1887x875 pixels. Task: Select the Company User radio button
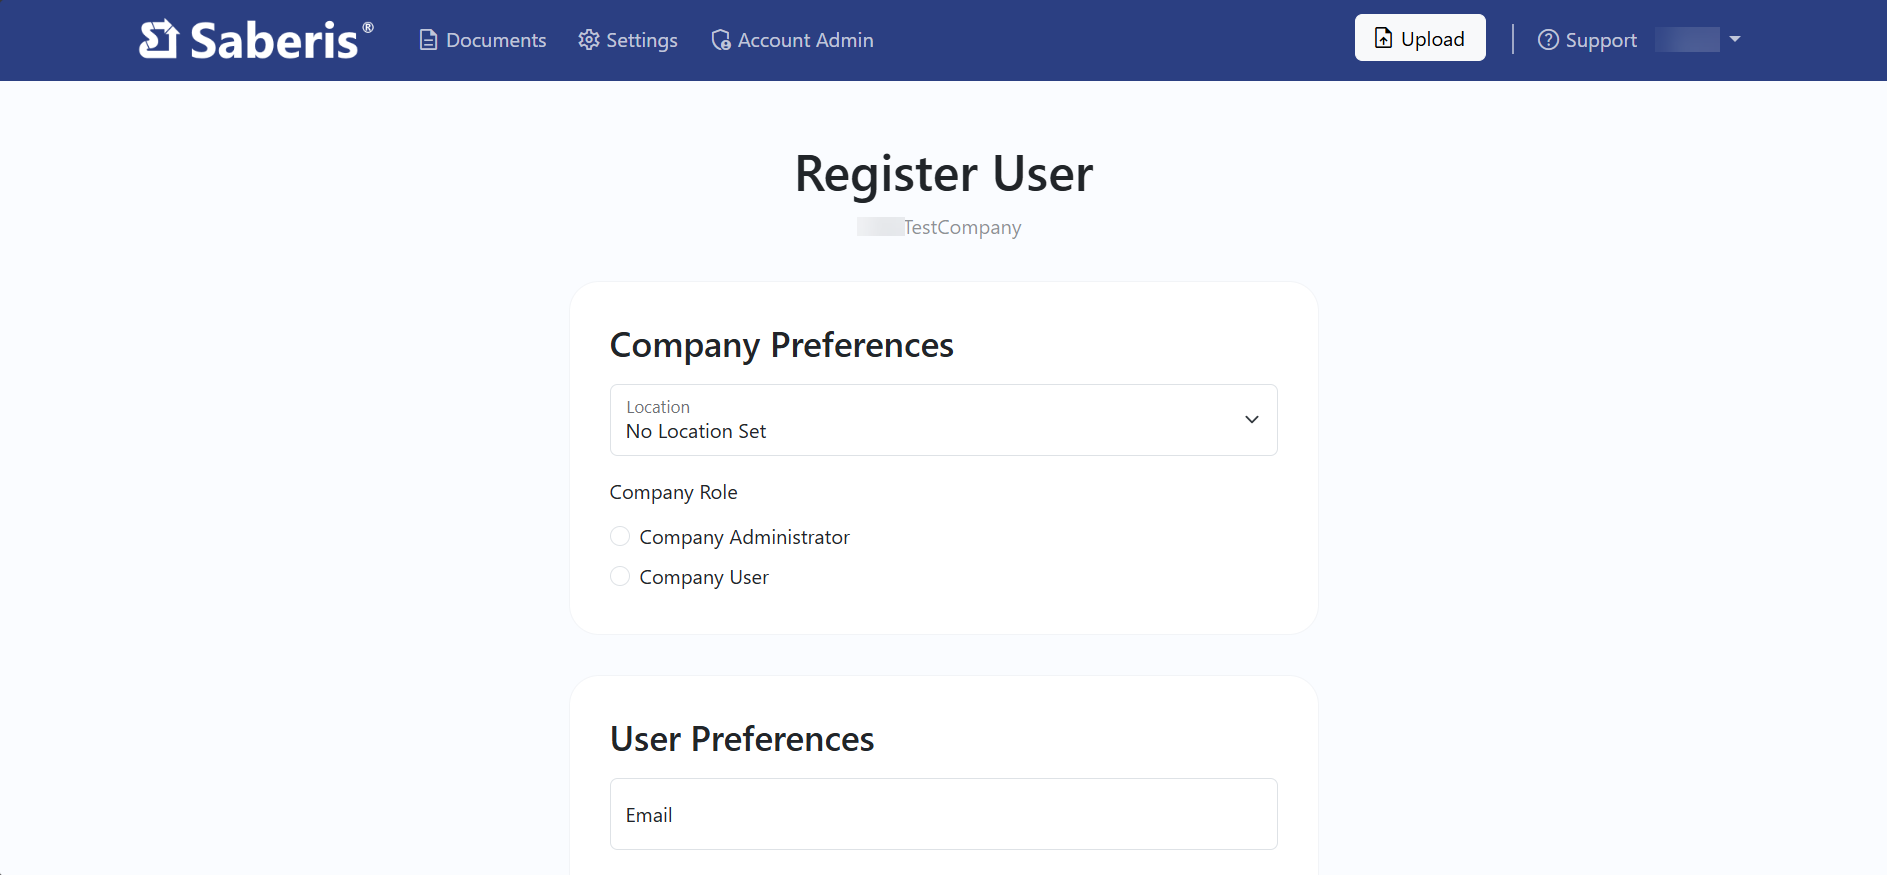point(620,577)
